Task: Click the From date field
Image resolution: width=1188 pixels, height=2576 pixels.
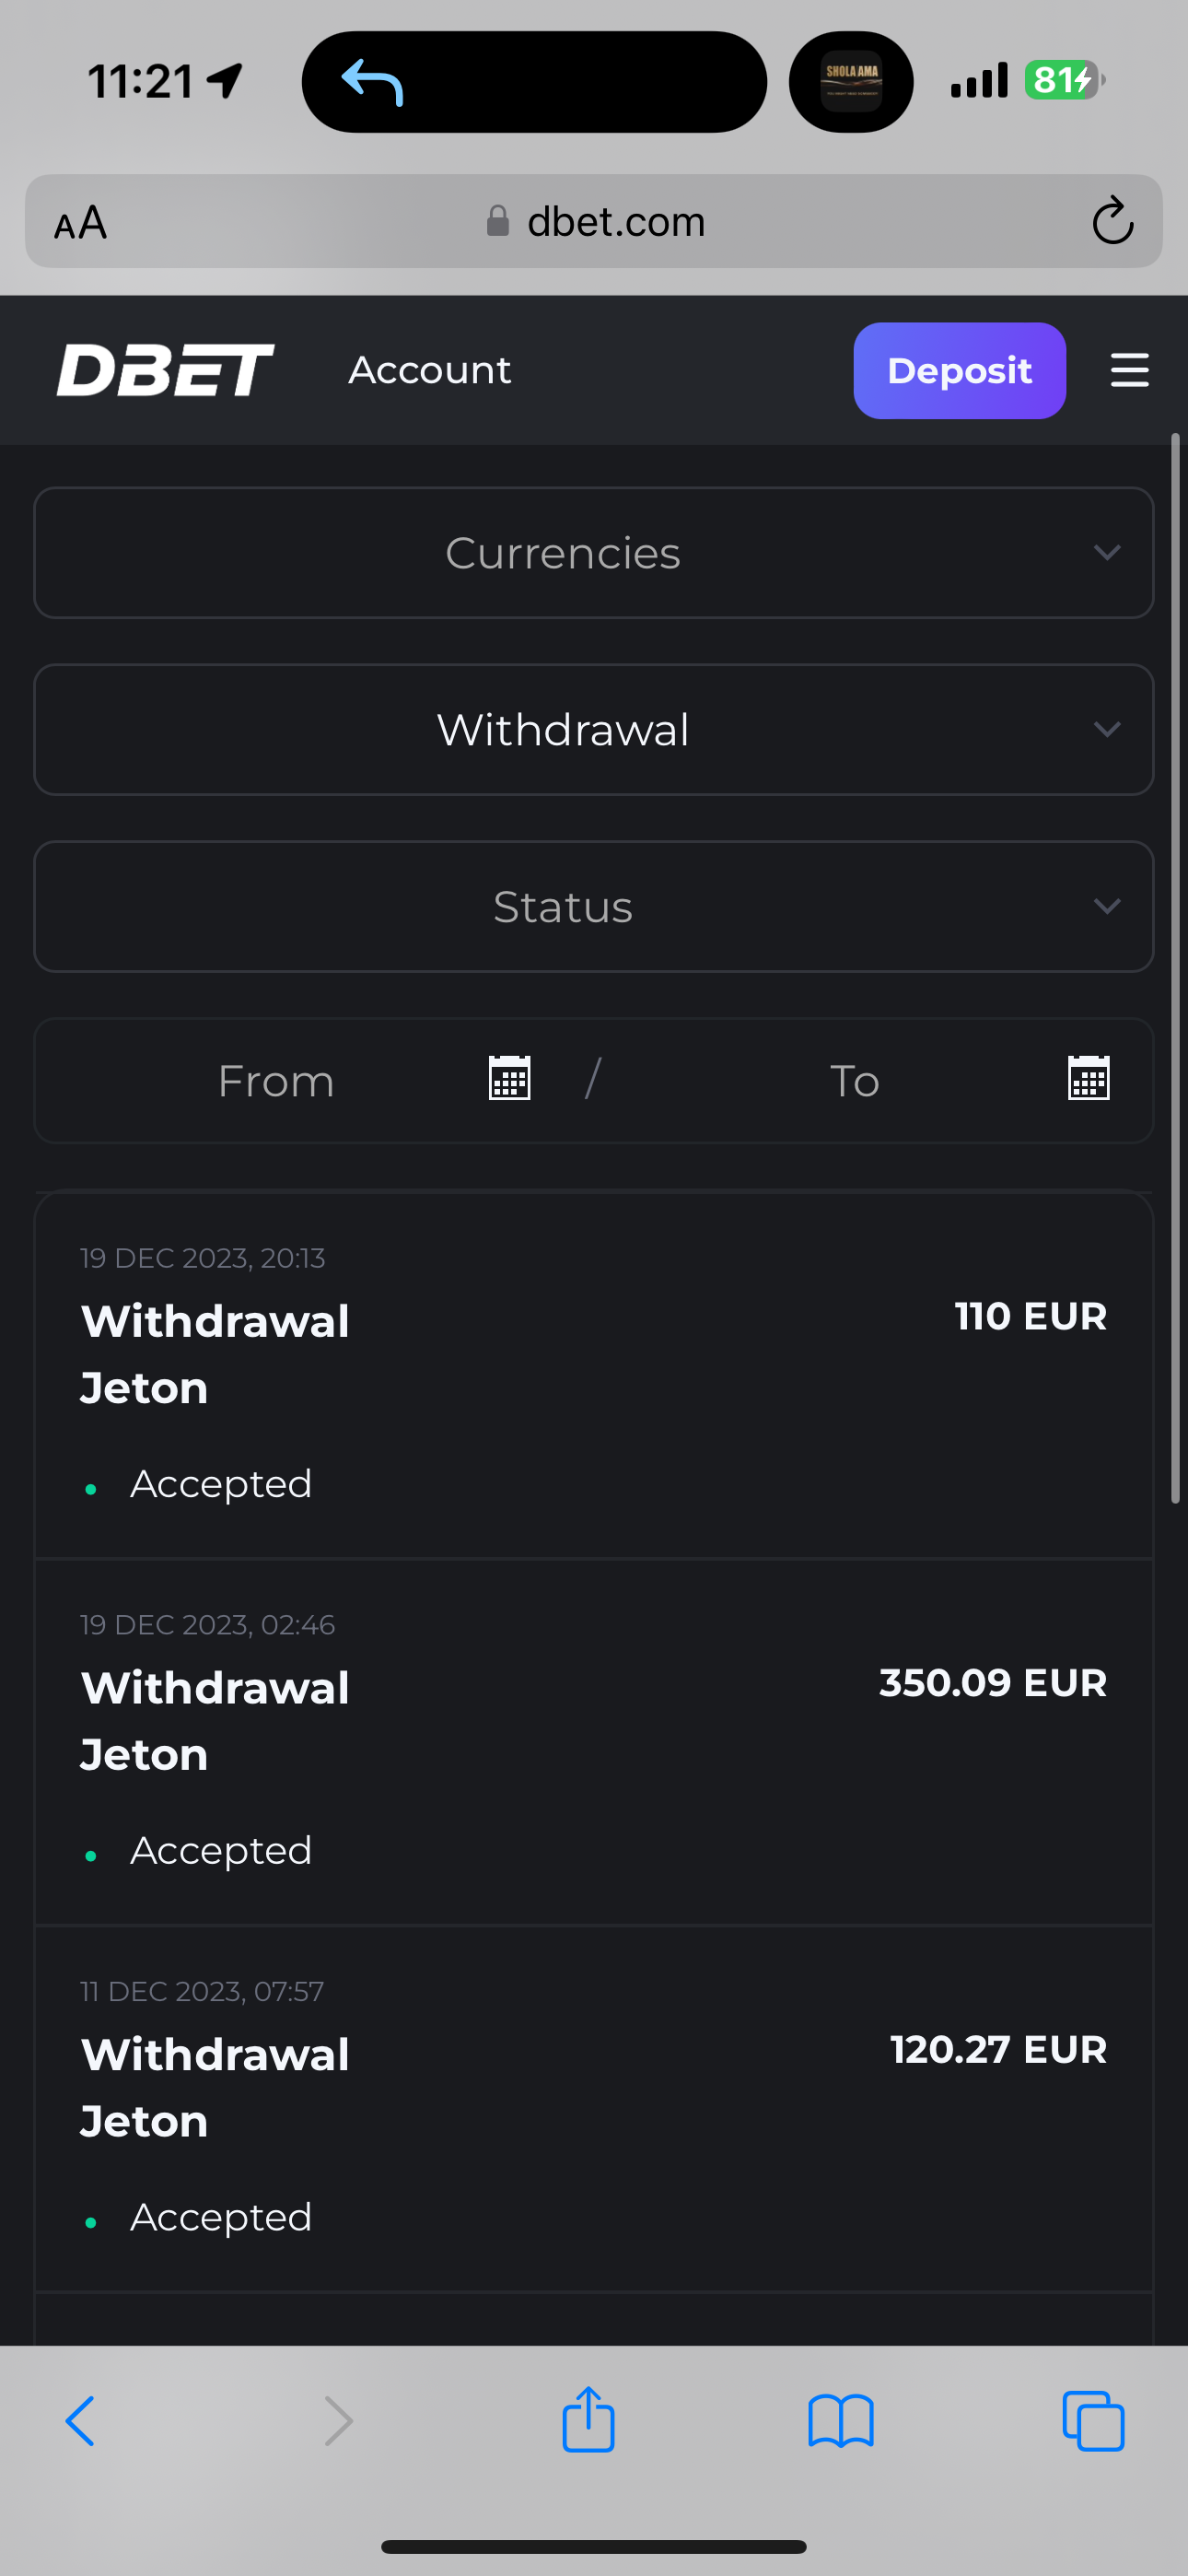Action: [277, 1081]
